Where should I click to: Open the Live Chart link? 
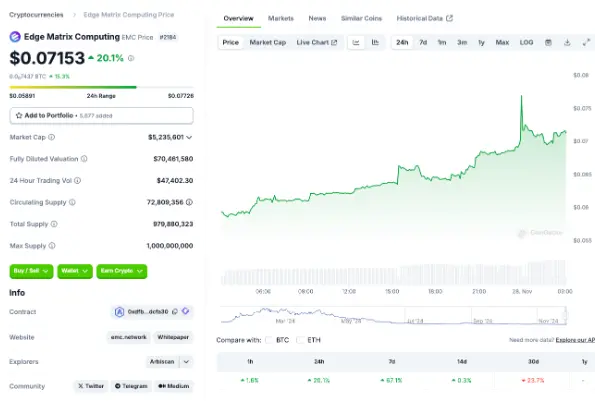tap(316, 42)
